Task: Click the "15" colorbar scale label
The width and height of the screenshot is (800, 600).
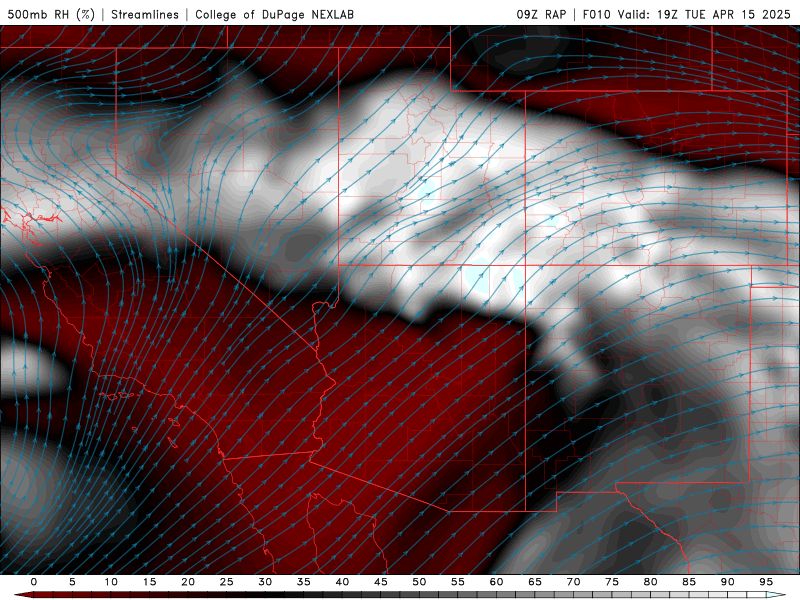Action: [x=149, y=582]
